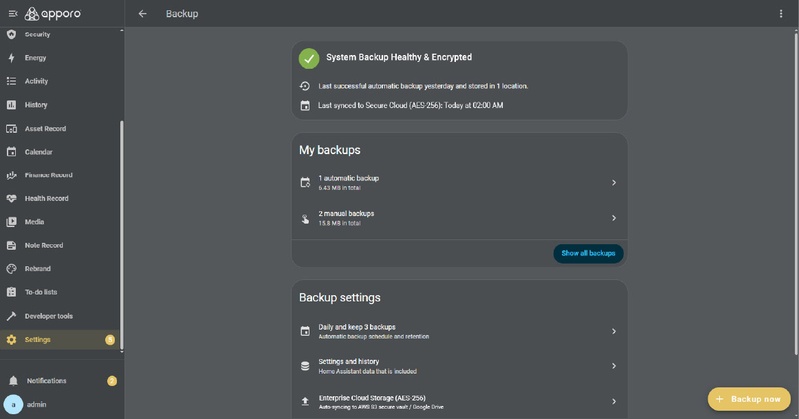This screenshot has width=799, height=419.
Task: Click the manual backups hand icon
Action: [305, 218]
